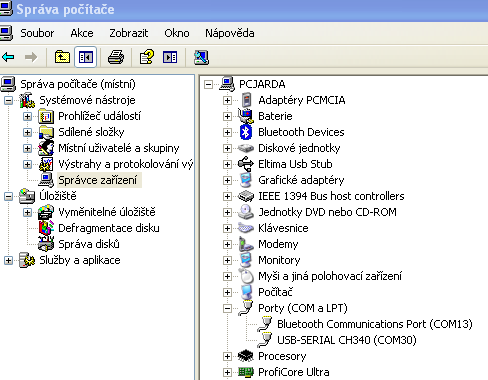
Task: Select Správce zařízení in the tree
Action: 98,180
